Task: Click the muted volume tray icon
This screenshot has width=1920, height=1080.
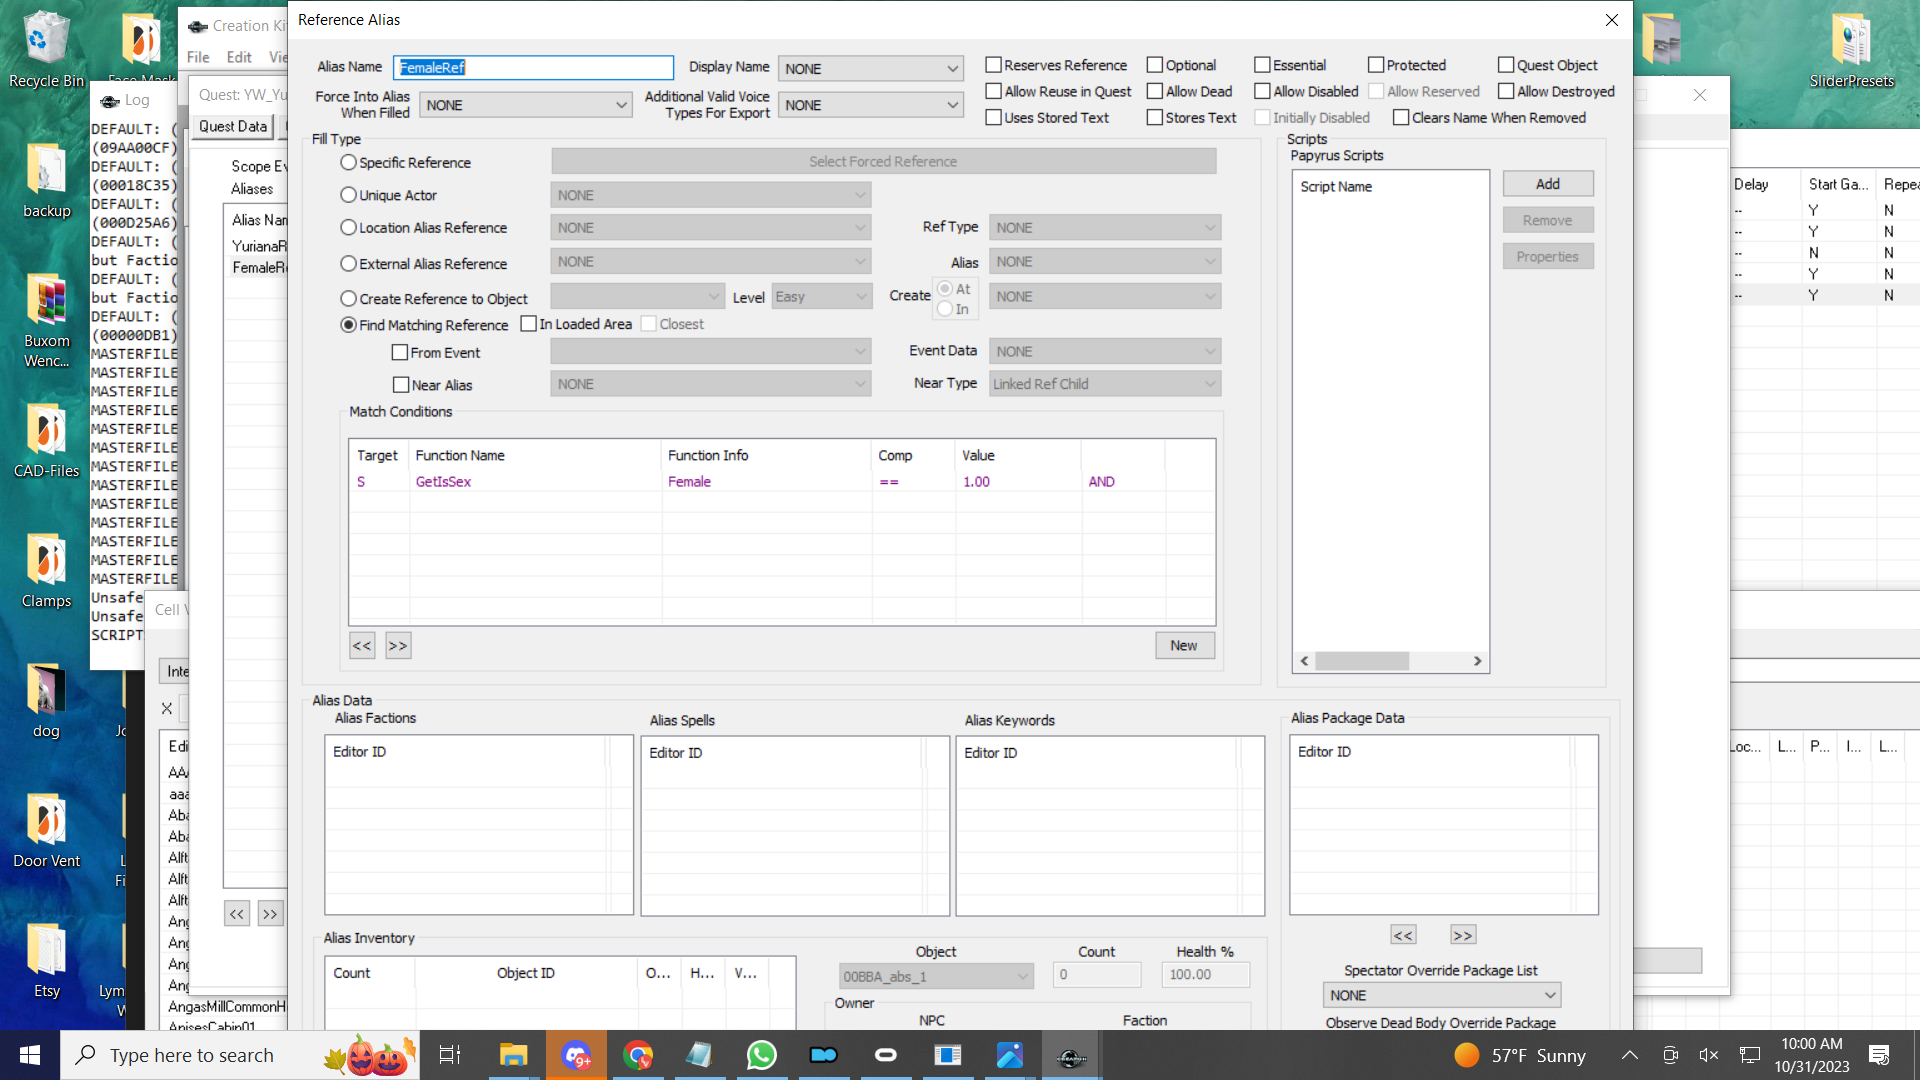Action: pyautogui.click(x=1709, y=1055)
